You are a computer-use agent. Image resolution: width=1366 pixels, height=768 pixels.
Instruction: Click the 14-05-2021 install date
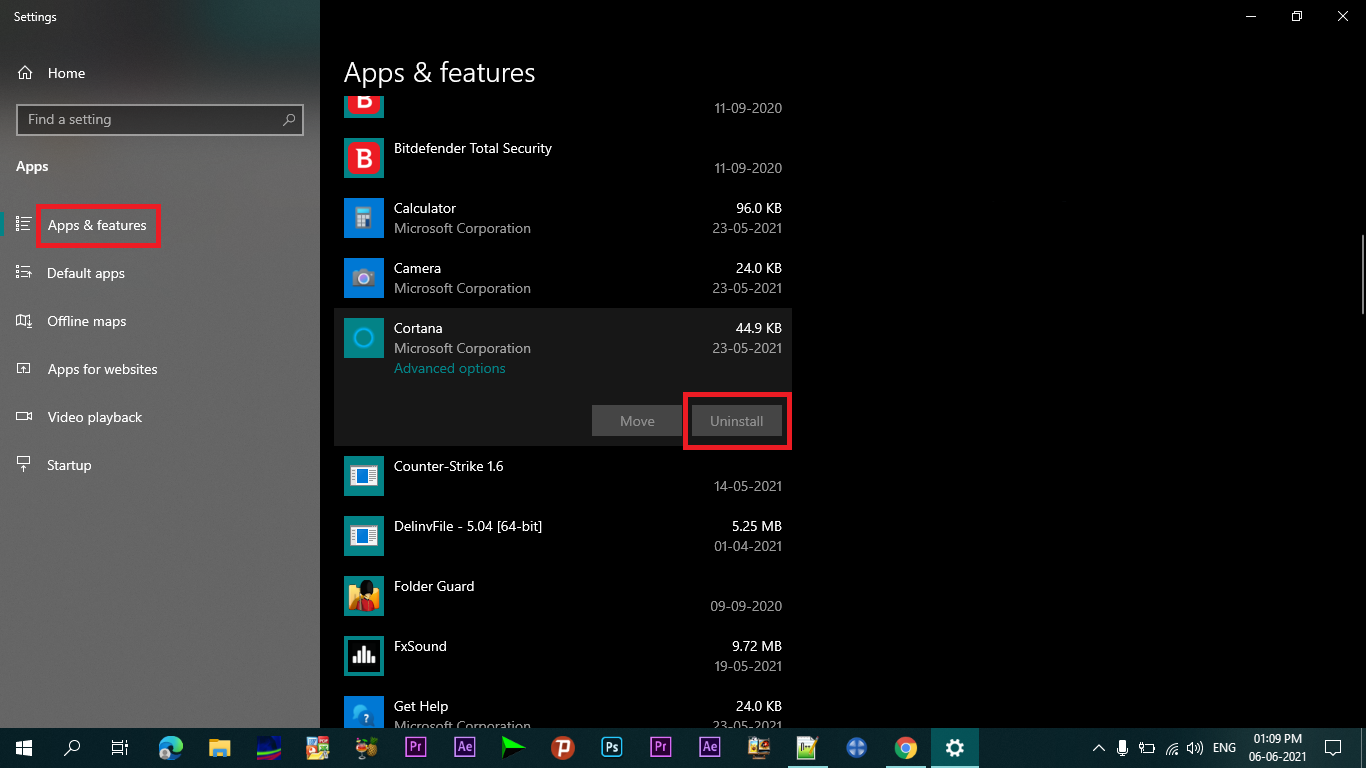tap(748, 486)
